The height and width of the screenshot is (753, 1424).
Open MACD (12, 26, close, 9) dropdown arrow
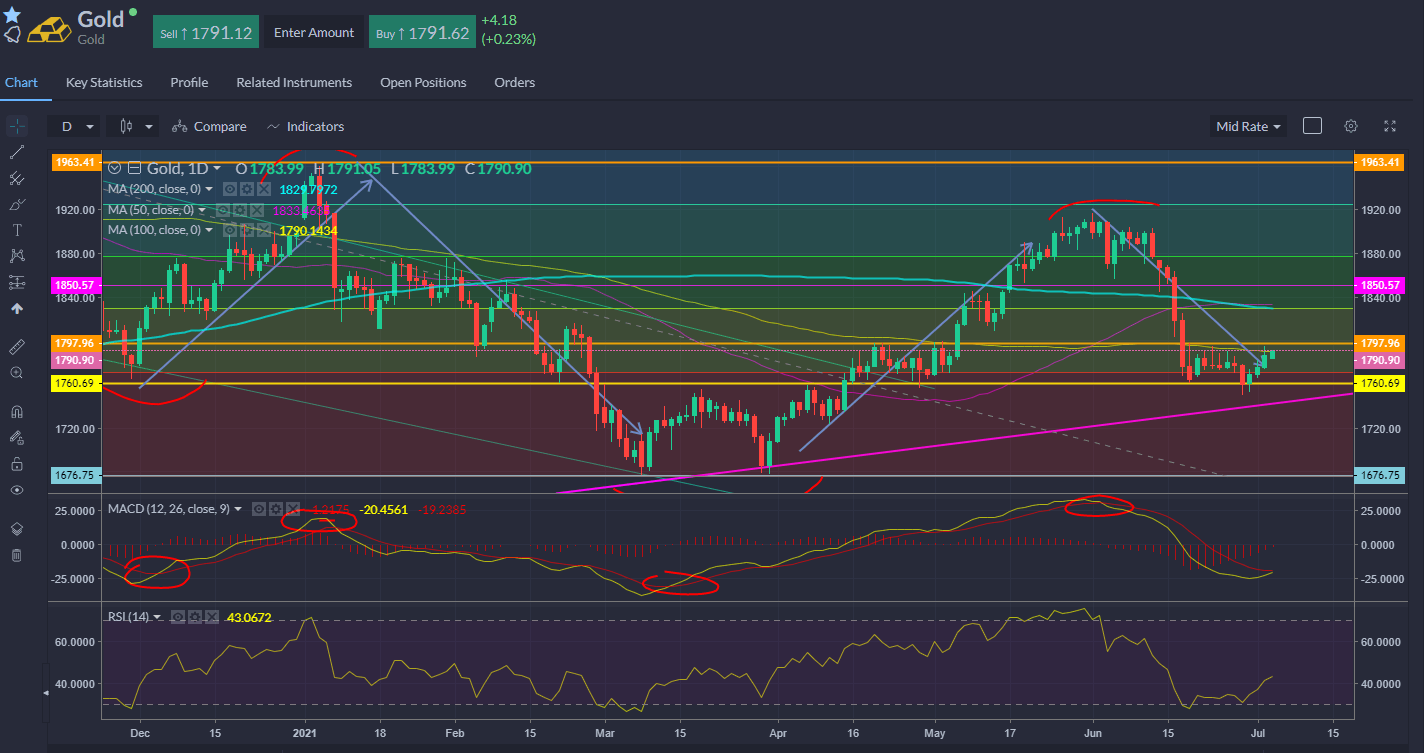(x=238, y=509)
